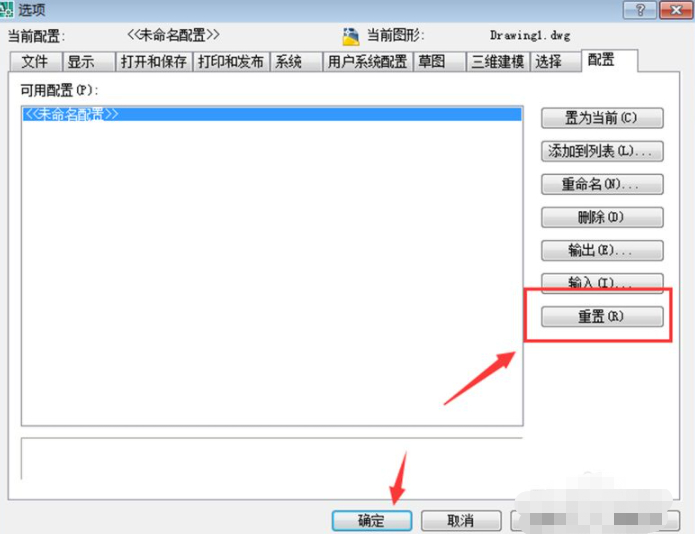The height and width of the screenshot is (534, 695).
Task: Open the 显示 tab
Action: [x=81, y=61]
